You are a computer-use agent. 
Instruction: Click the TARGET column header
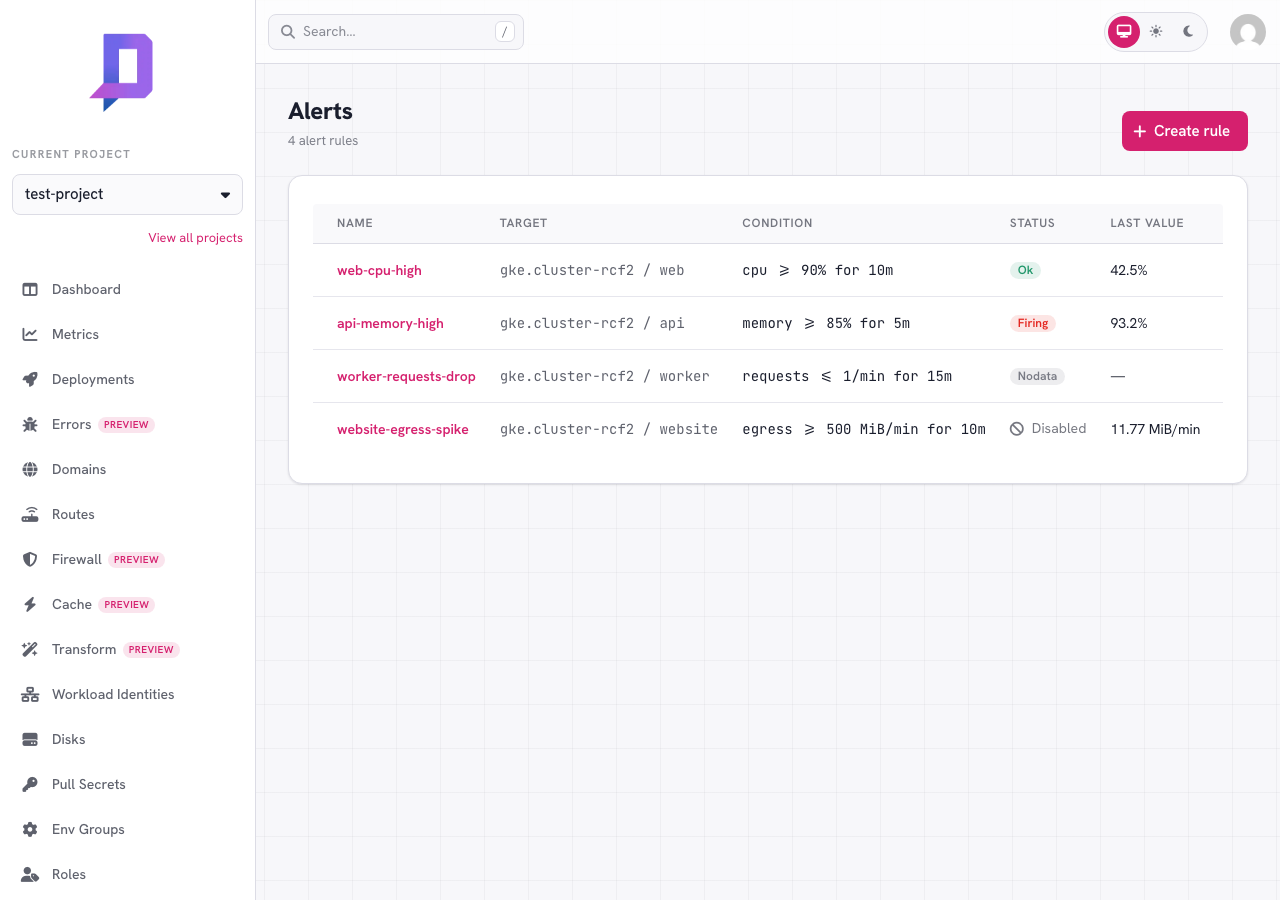coord(523,223)
